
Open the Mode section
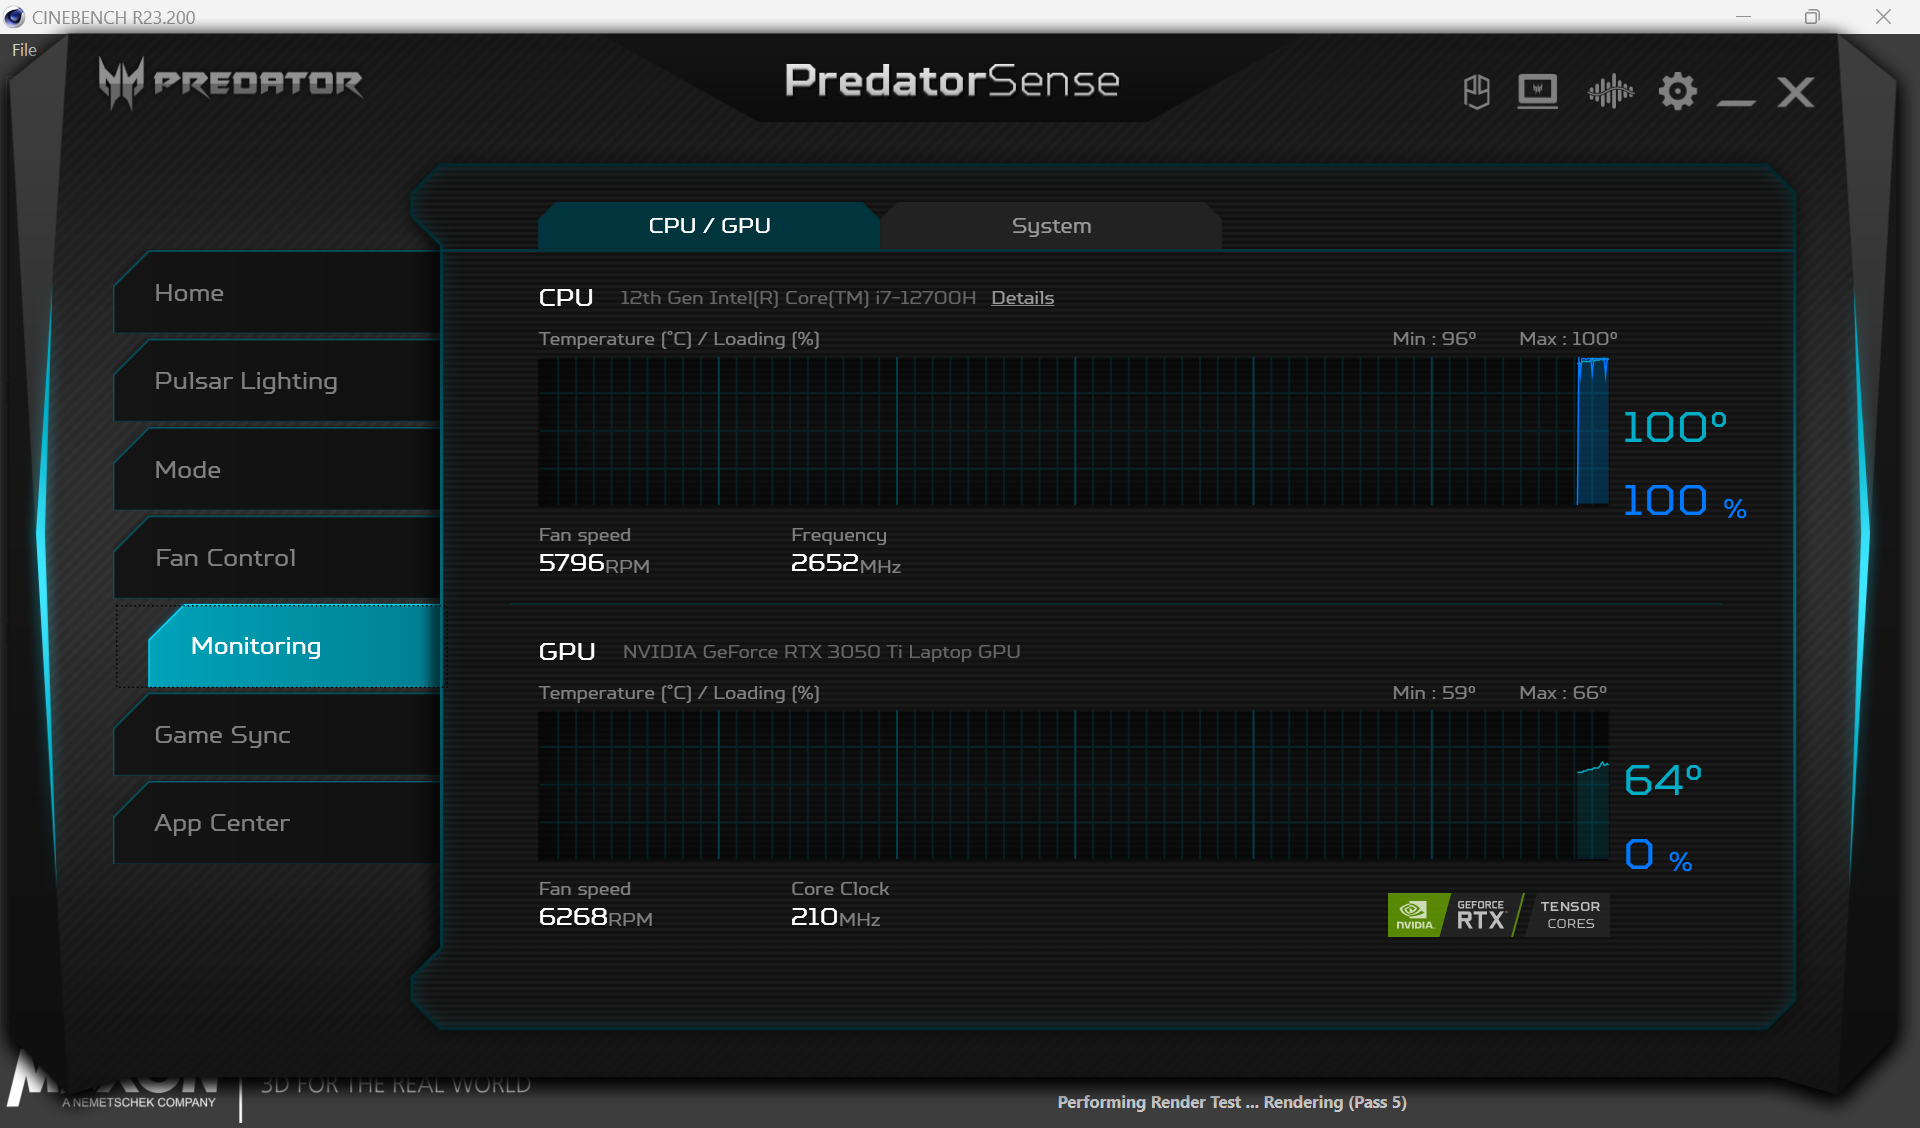[x=277, y=470]
